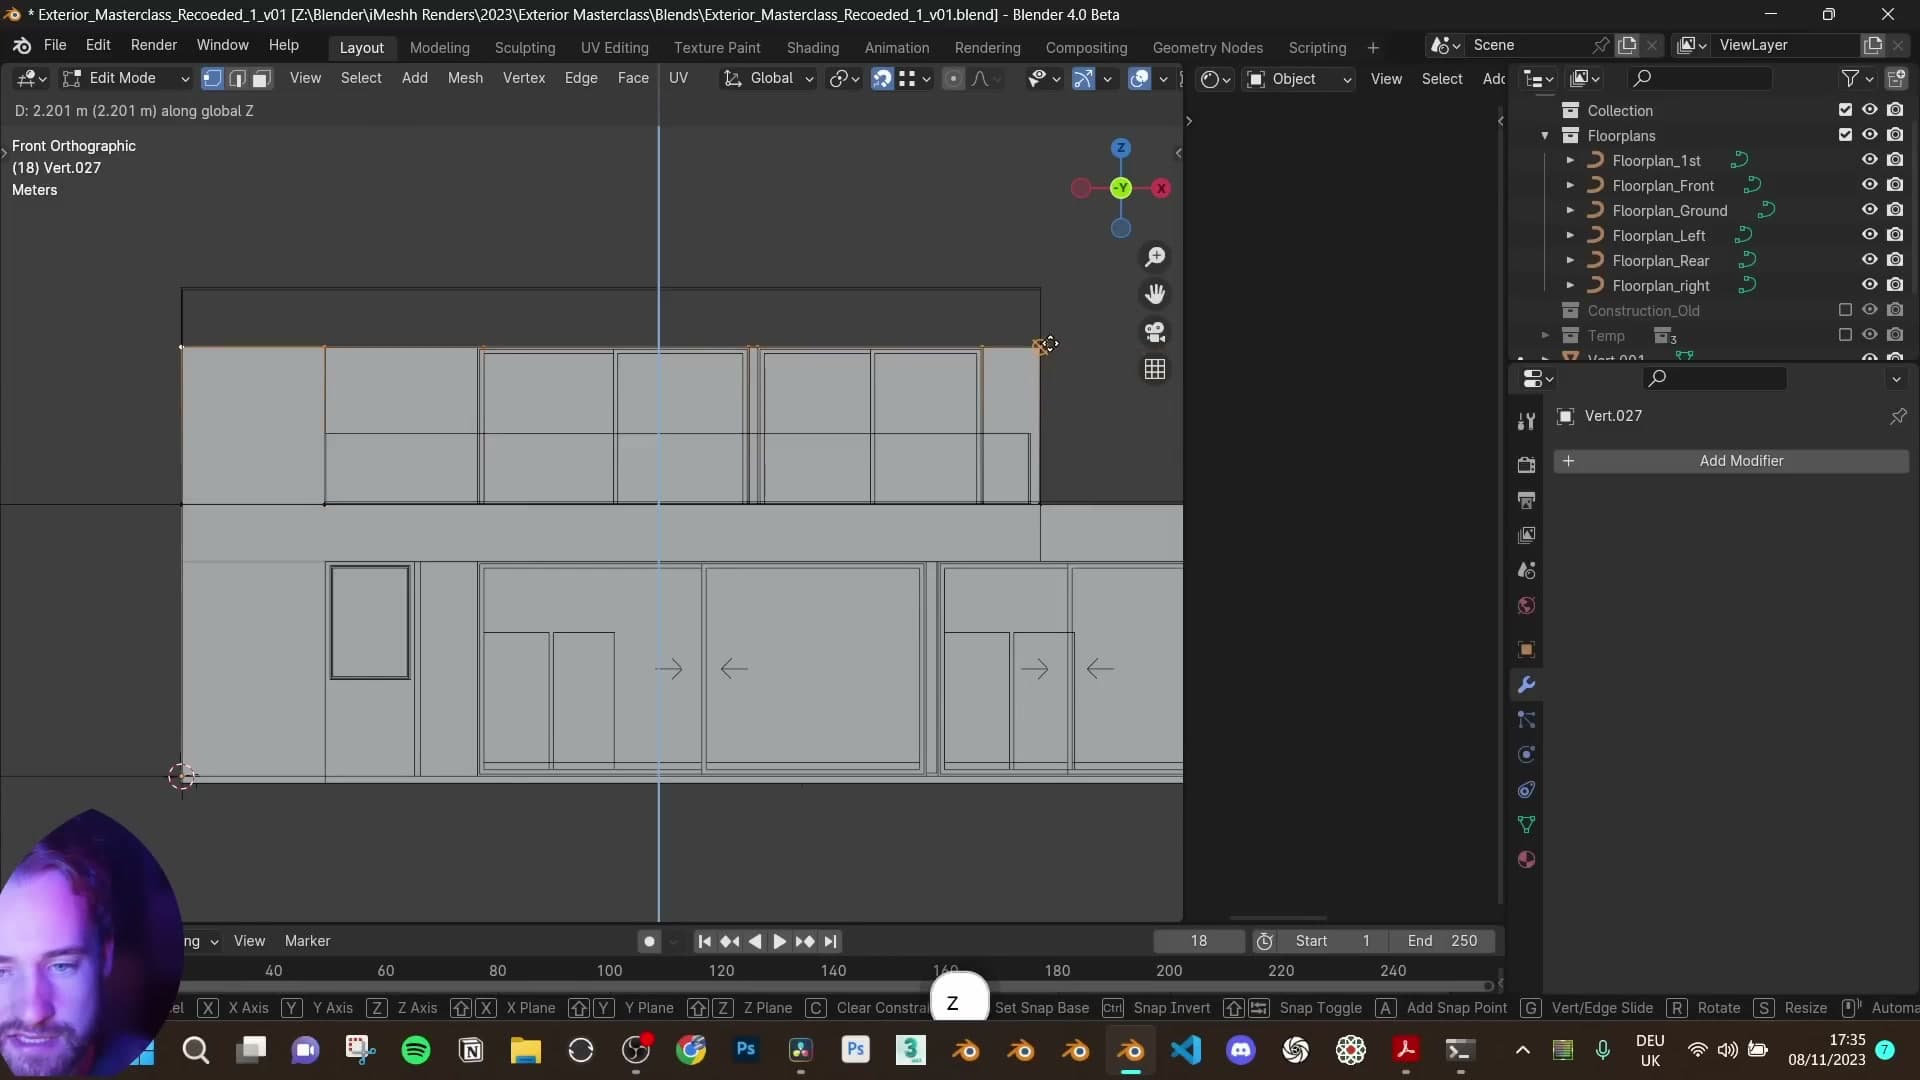Click the pan view hand gizmo
Screen dimensions: 1920x1080
pos(1155,294)
